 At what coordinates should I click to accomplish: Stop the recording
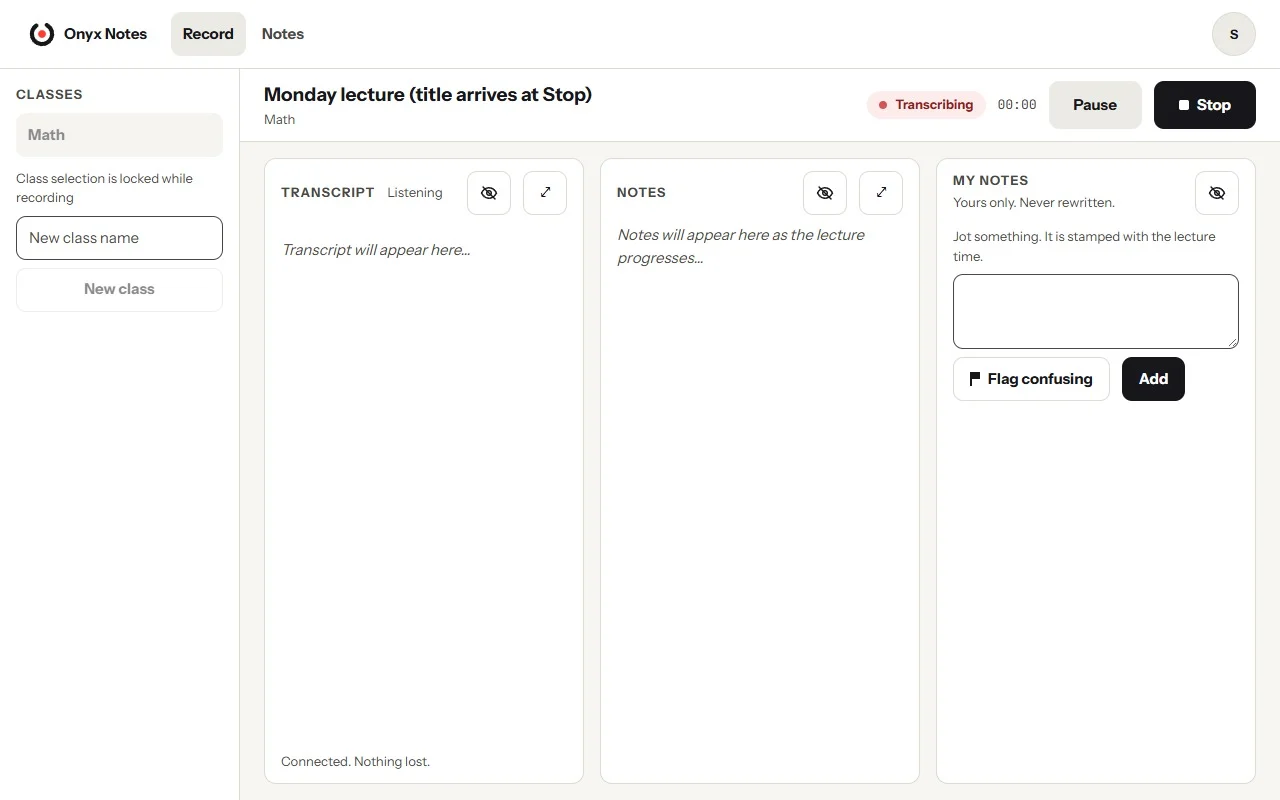[1205, 105]
